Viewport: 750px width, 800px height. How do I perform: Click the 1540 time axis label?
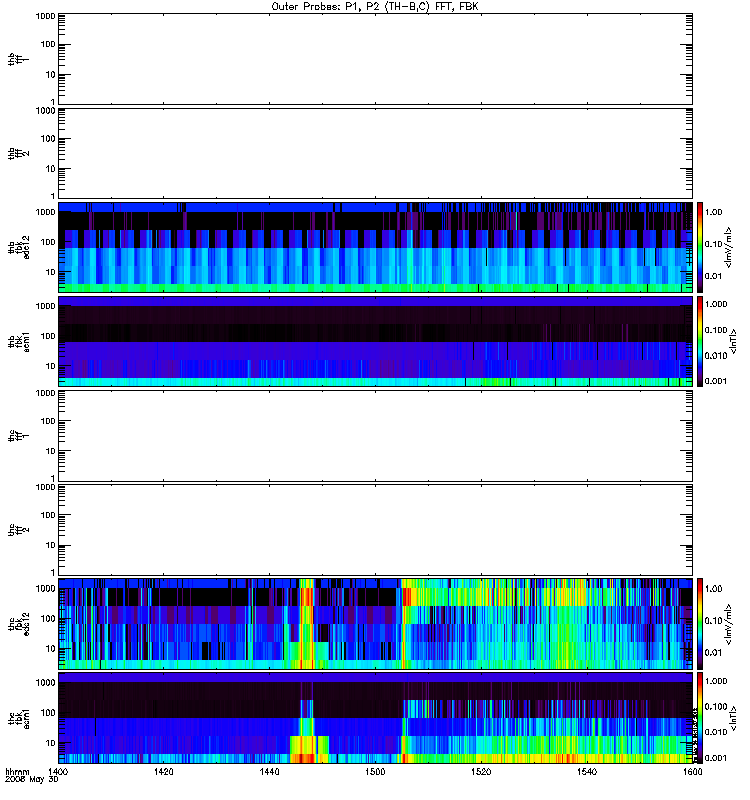point(587,772)
